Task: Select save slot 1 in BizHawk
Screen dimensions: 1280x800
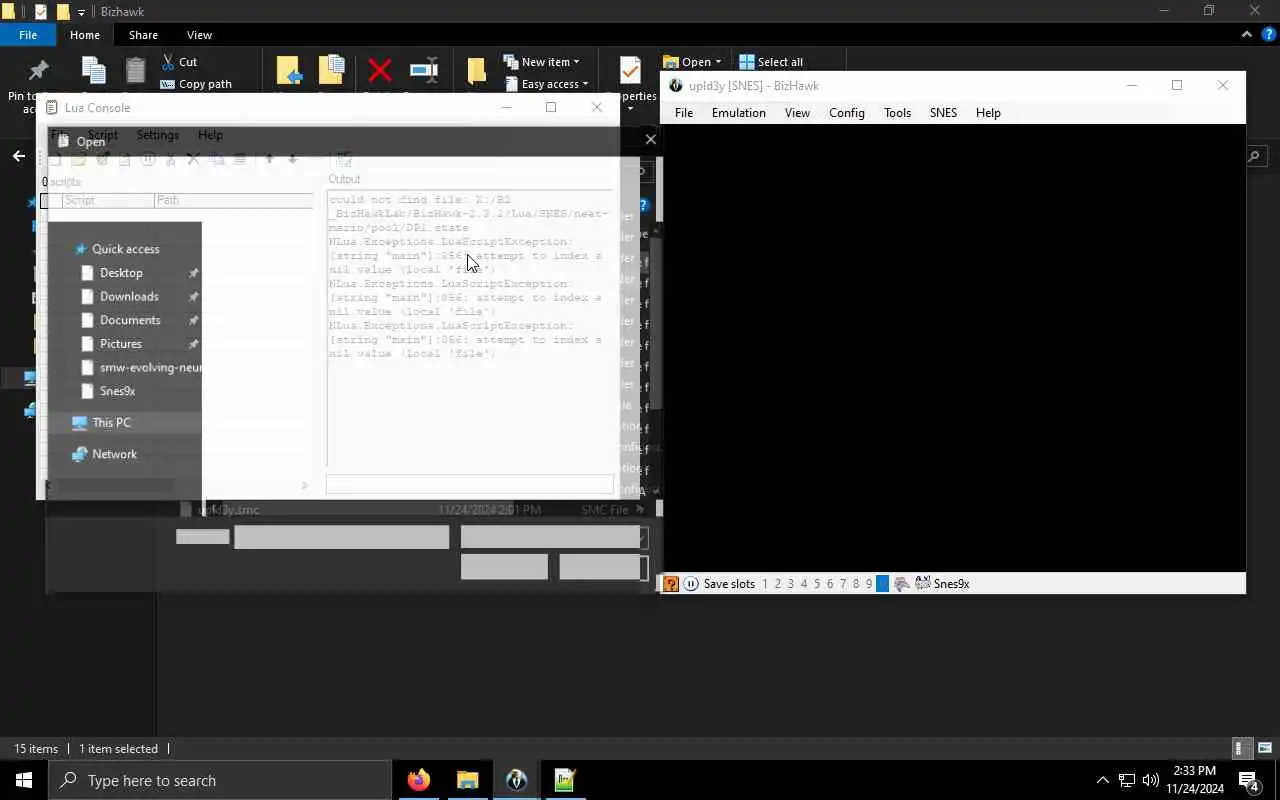Action: [765, 584]
